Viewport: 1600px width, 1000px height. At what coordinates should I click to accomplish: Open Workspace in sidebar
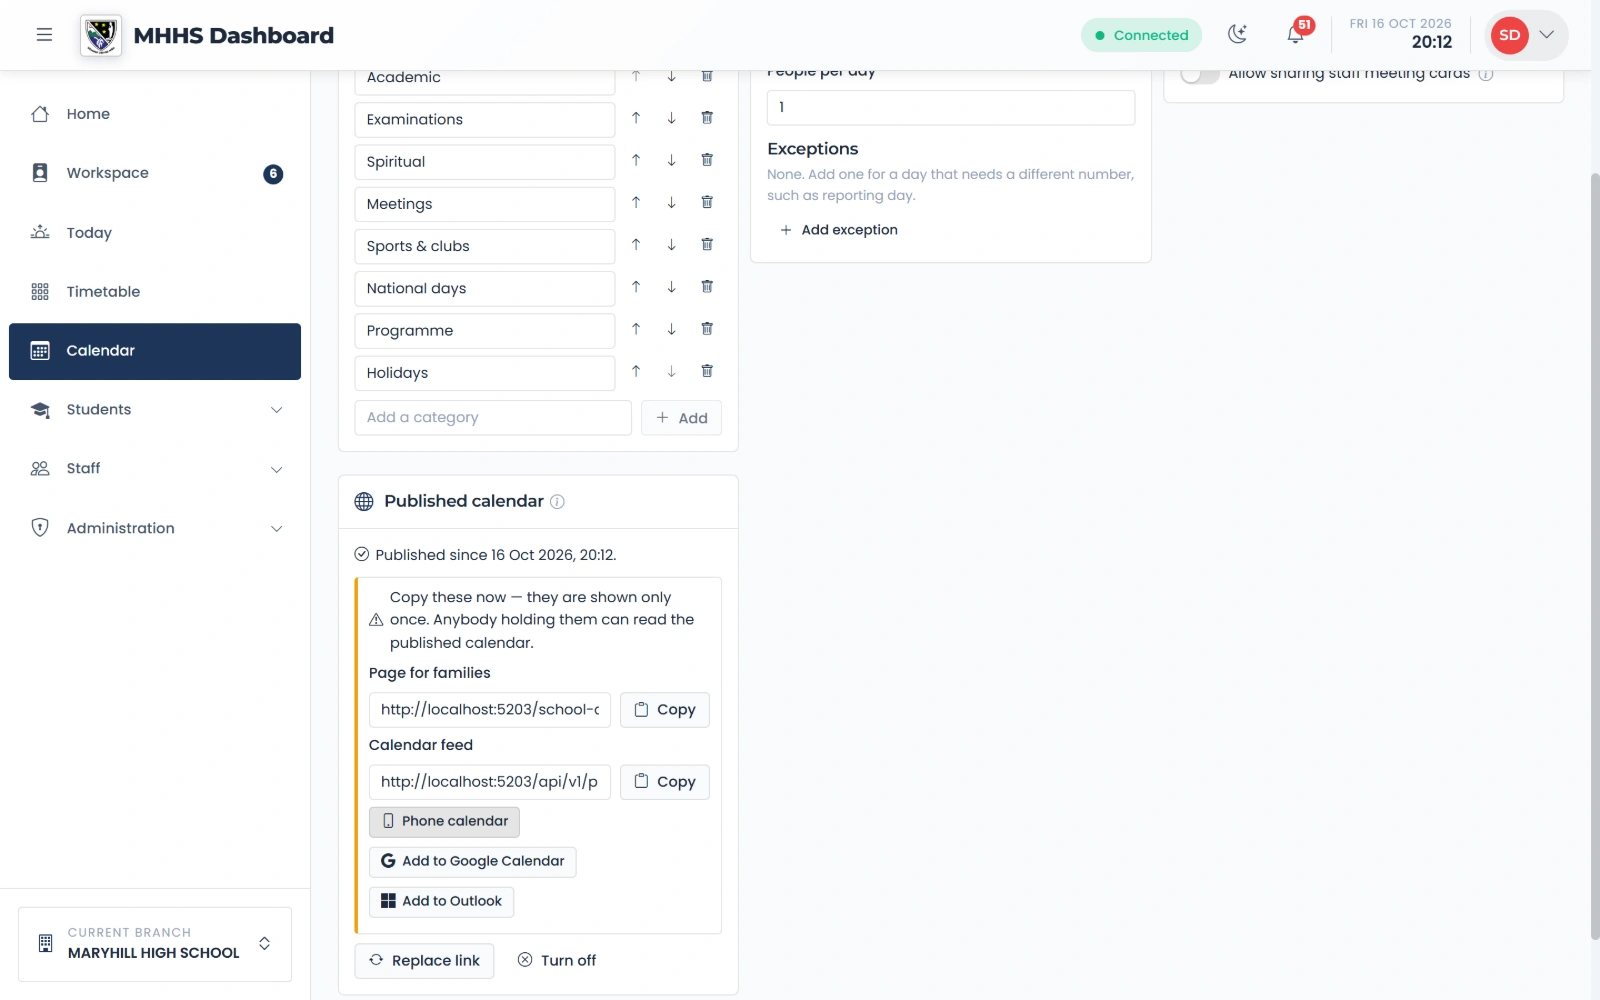[x=155, y=173]
